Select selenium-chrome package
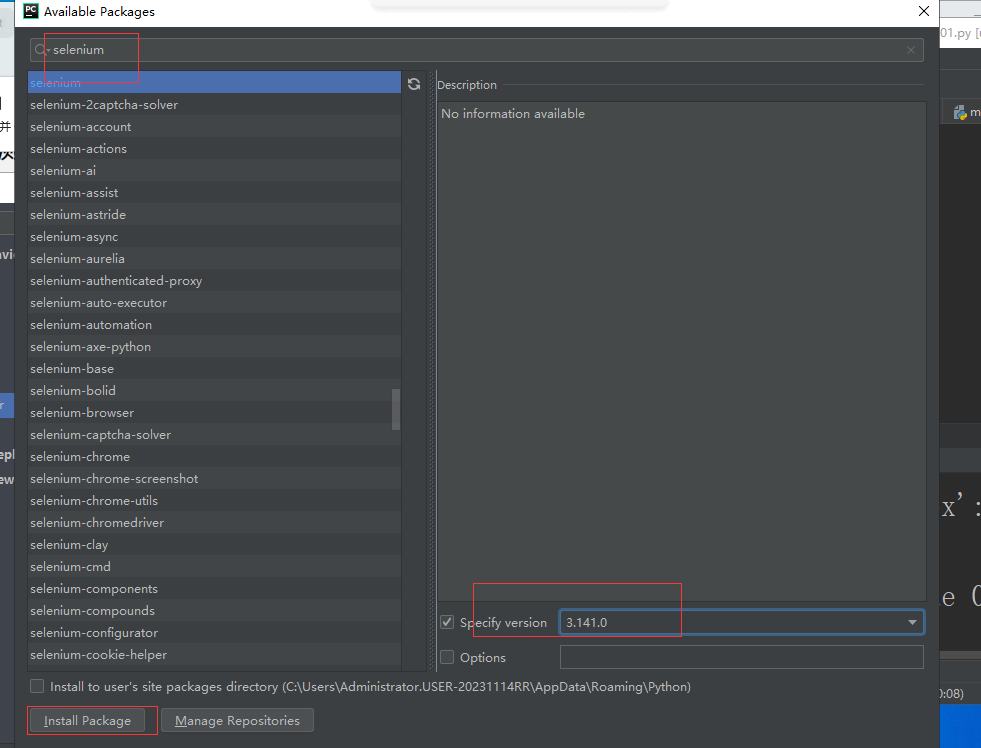 coord(214,457)
